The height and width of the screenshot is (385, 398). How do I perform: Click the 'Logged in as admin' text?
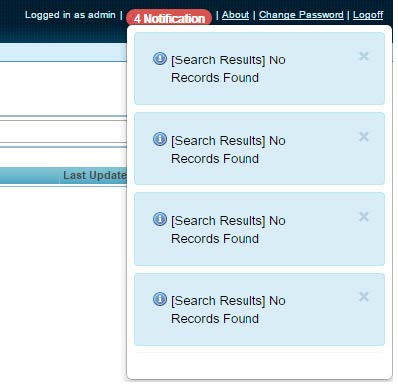pos(70,15)
